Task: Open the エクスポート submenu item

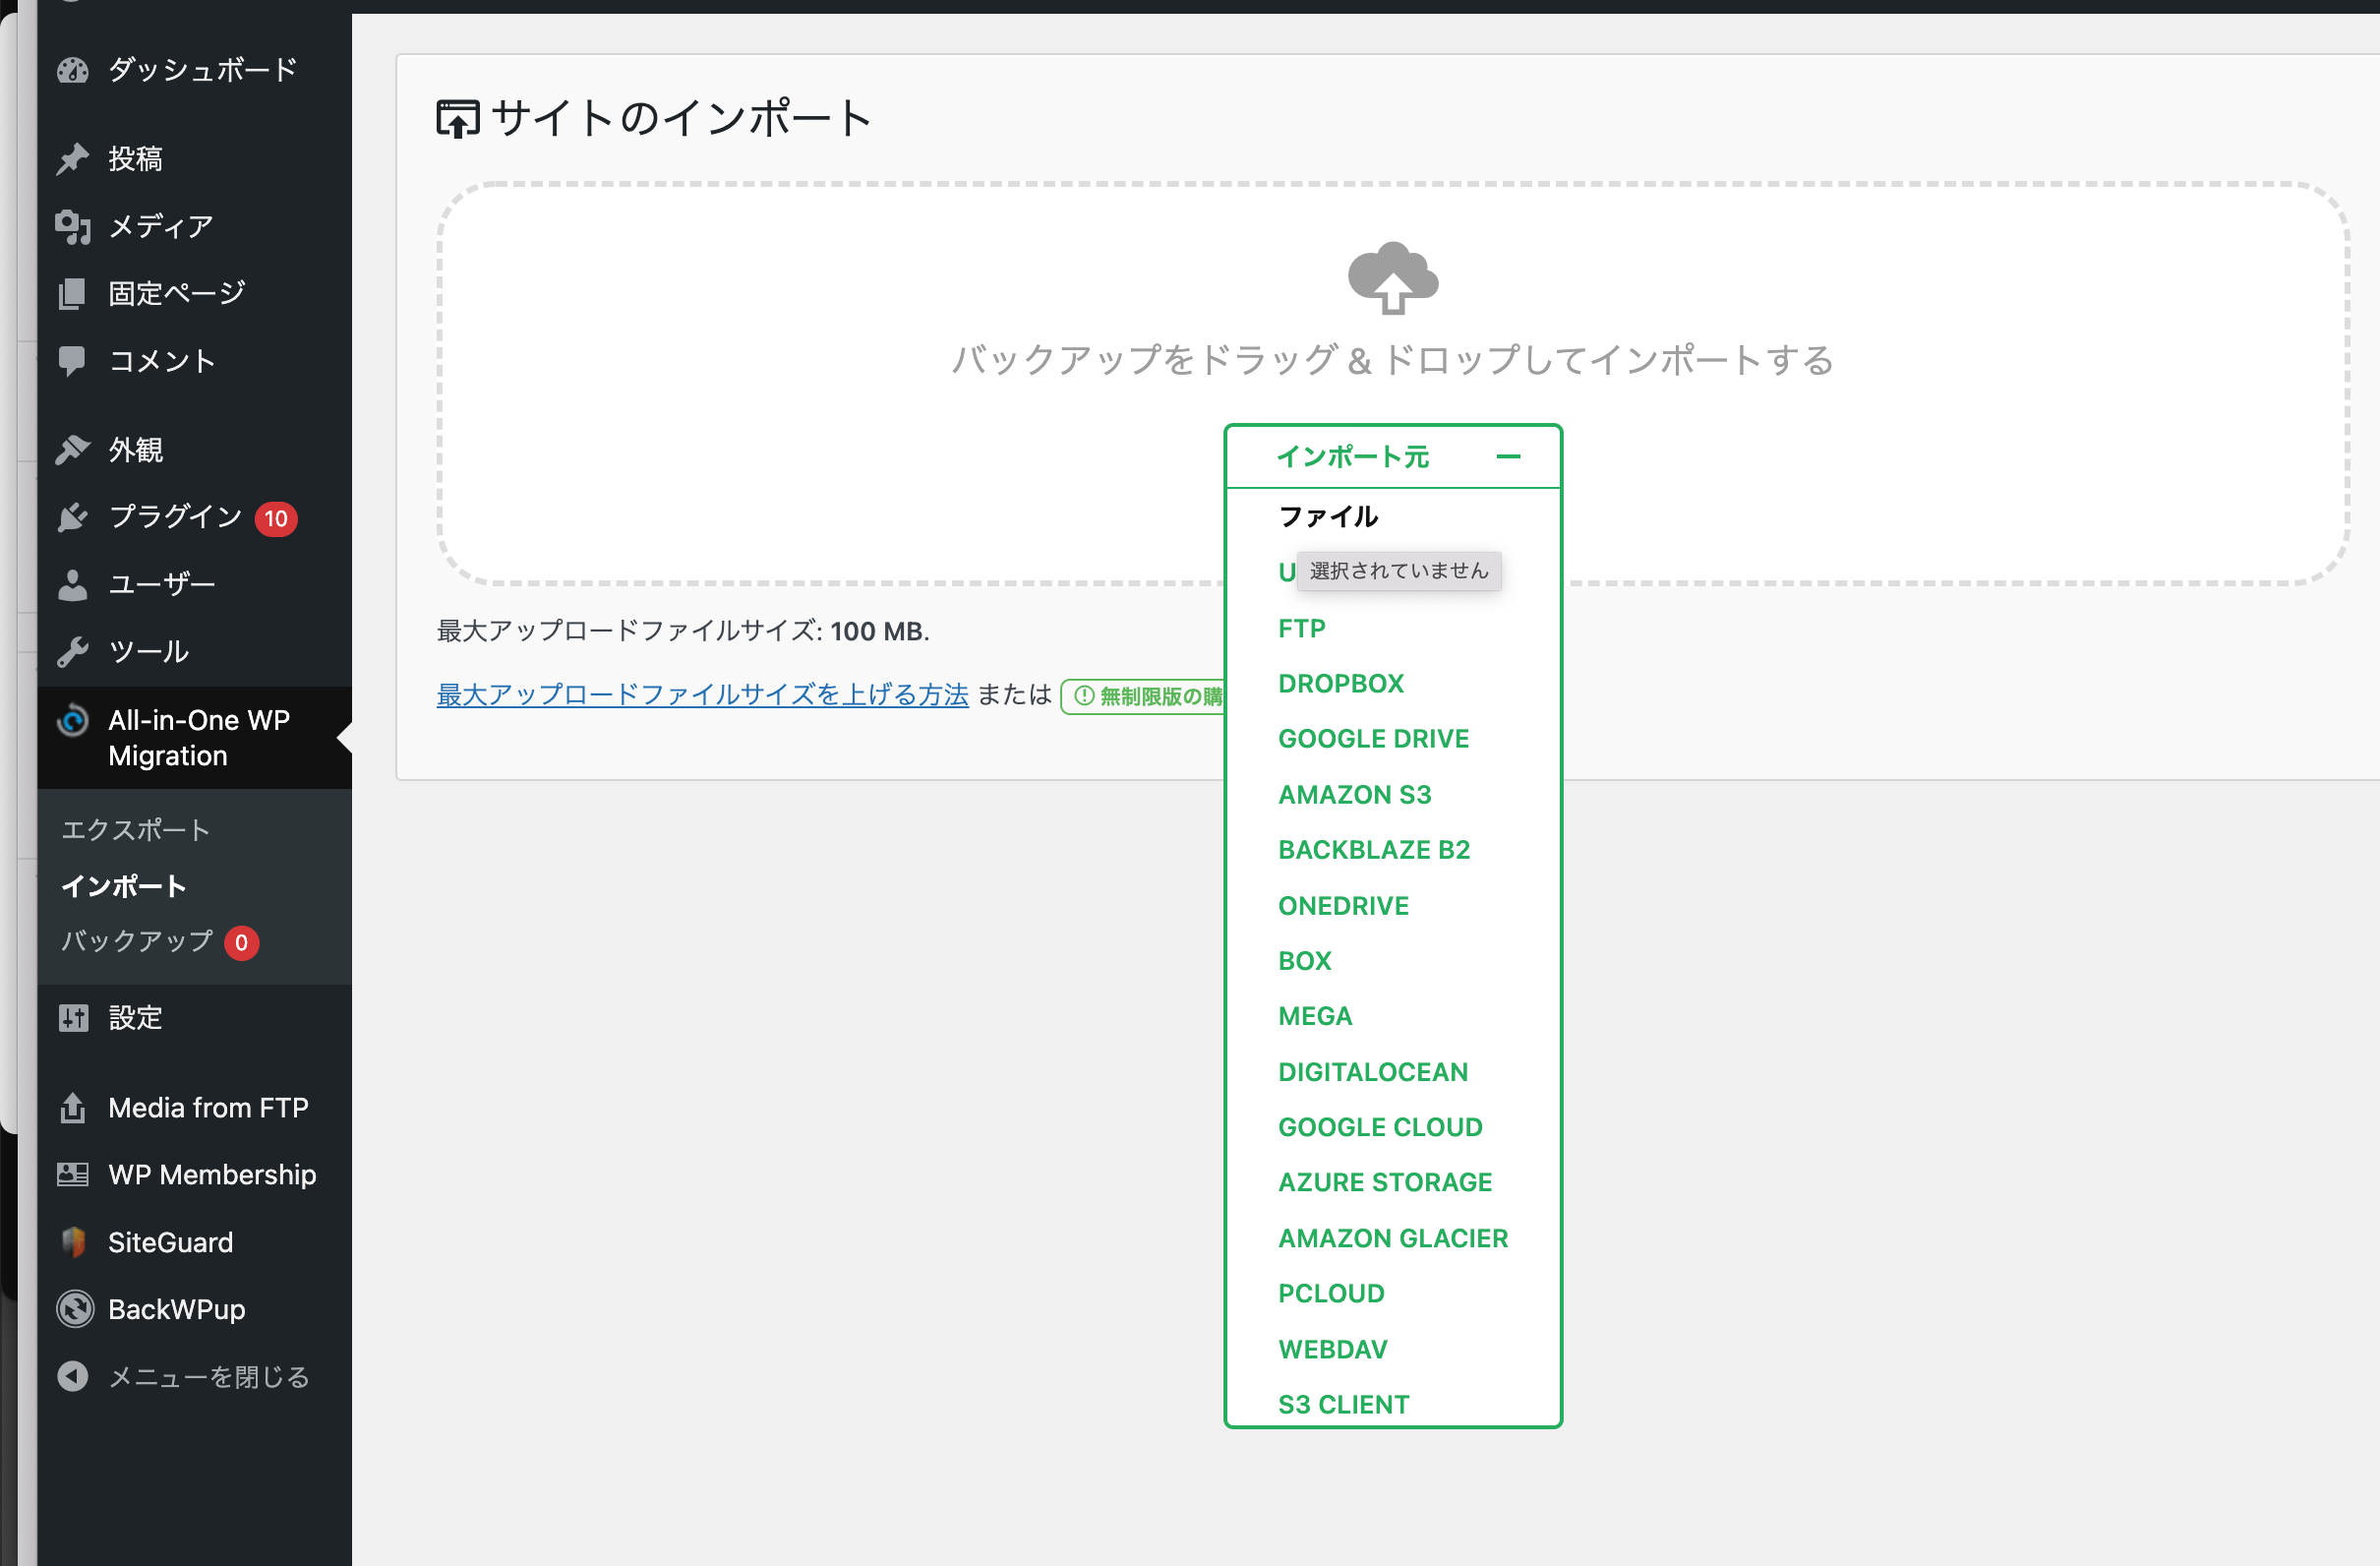Action: pyautogui.click(x=135, y=829)
